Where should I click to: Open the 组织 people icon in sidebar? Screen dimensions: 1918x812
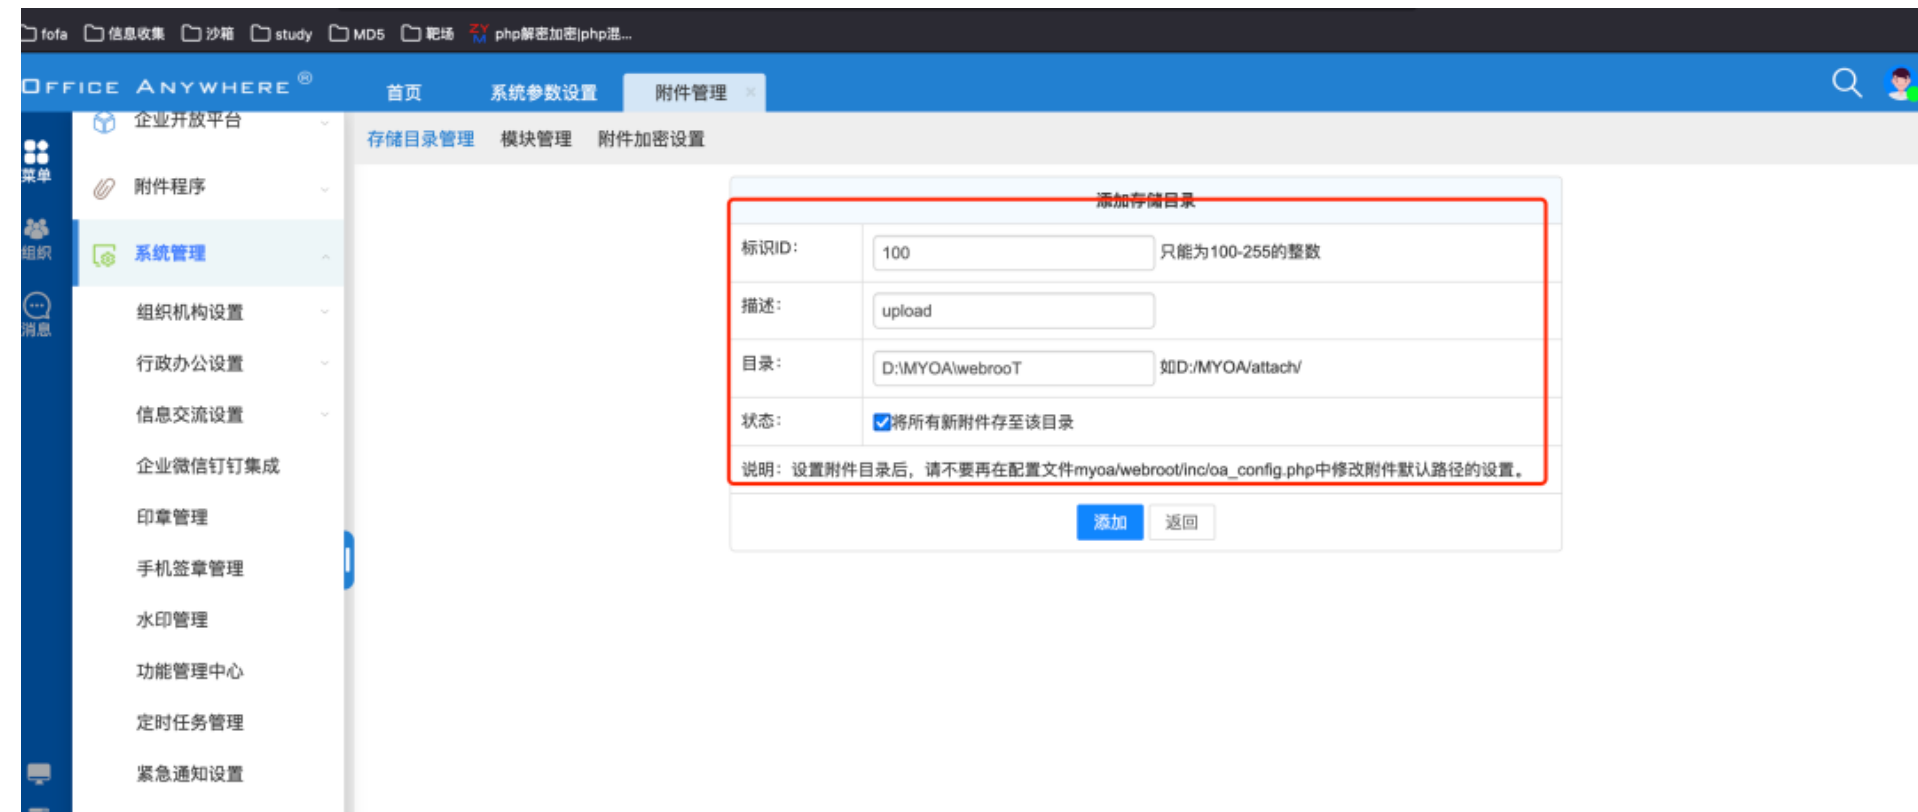[37, 230]
